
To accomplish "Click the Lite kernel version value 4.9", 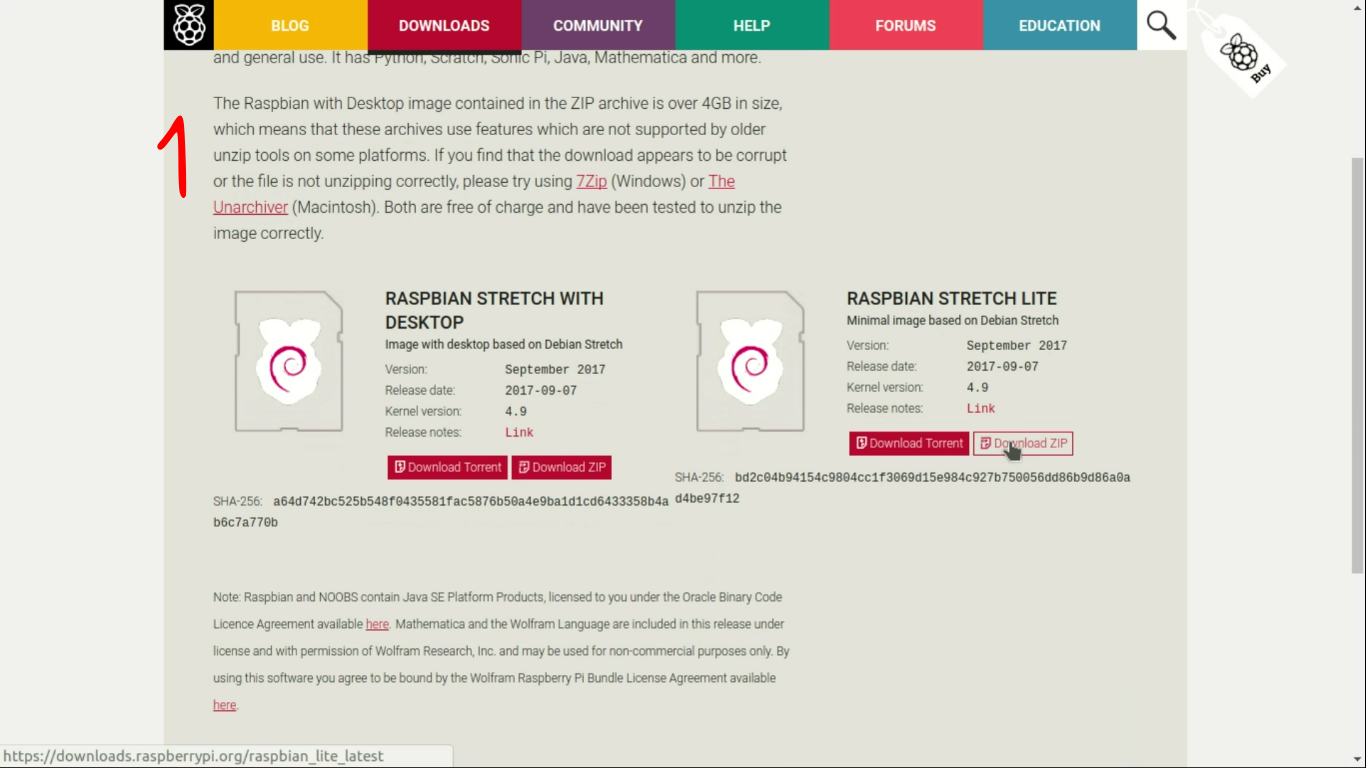I will click(x=978, y=387).
